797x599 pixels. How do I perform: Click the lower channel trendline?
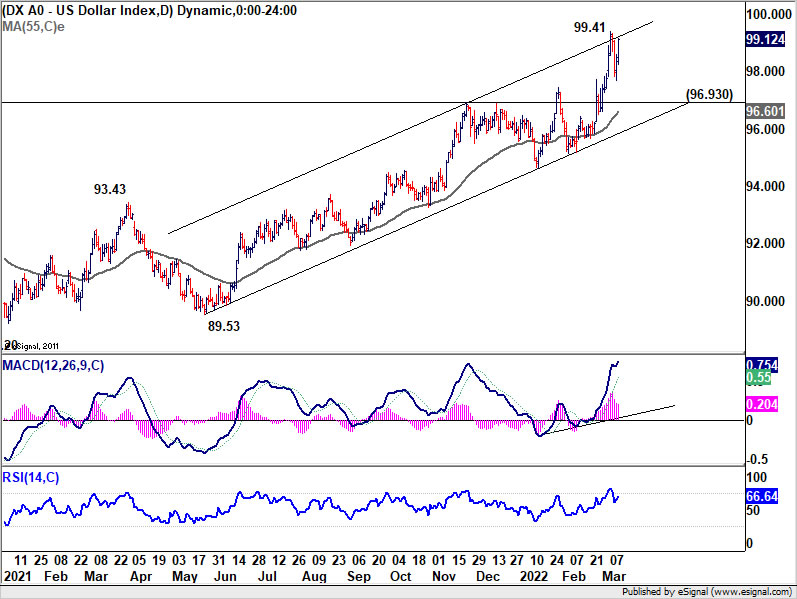pyautogui.click(x=447, y=207)
